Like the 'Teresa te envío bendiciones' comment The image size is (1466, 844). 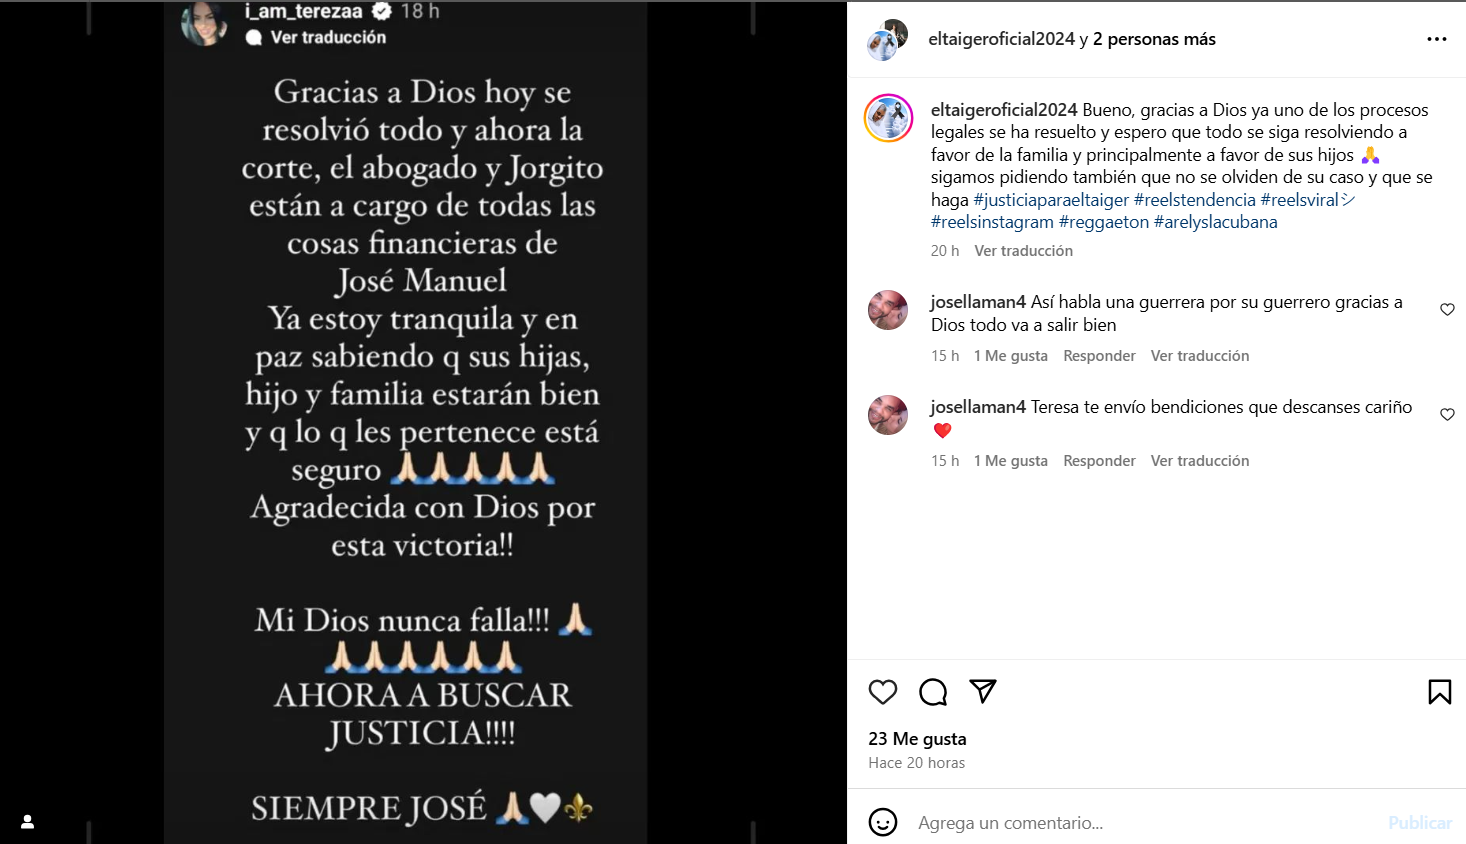click(x=1447, y=414)
